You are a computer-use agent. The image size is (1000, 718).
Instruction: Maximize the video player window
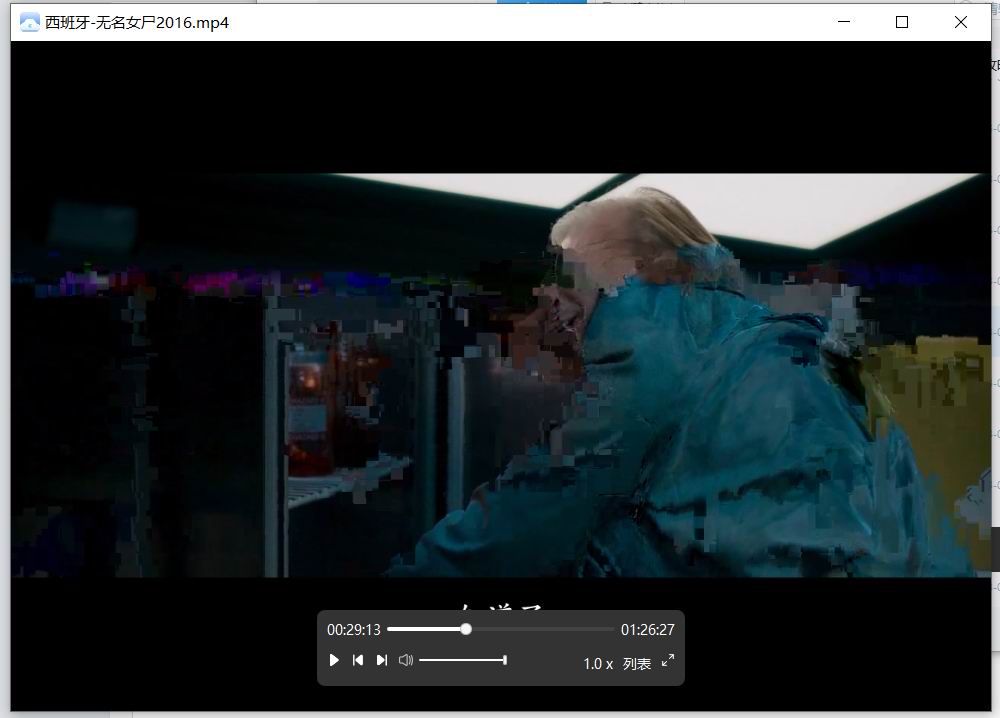902,22
